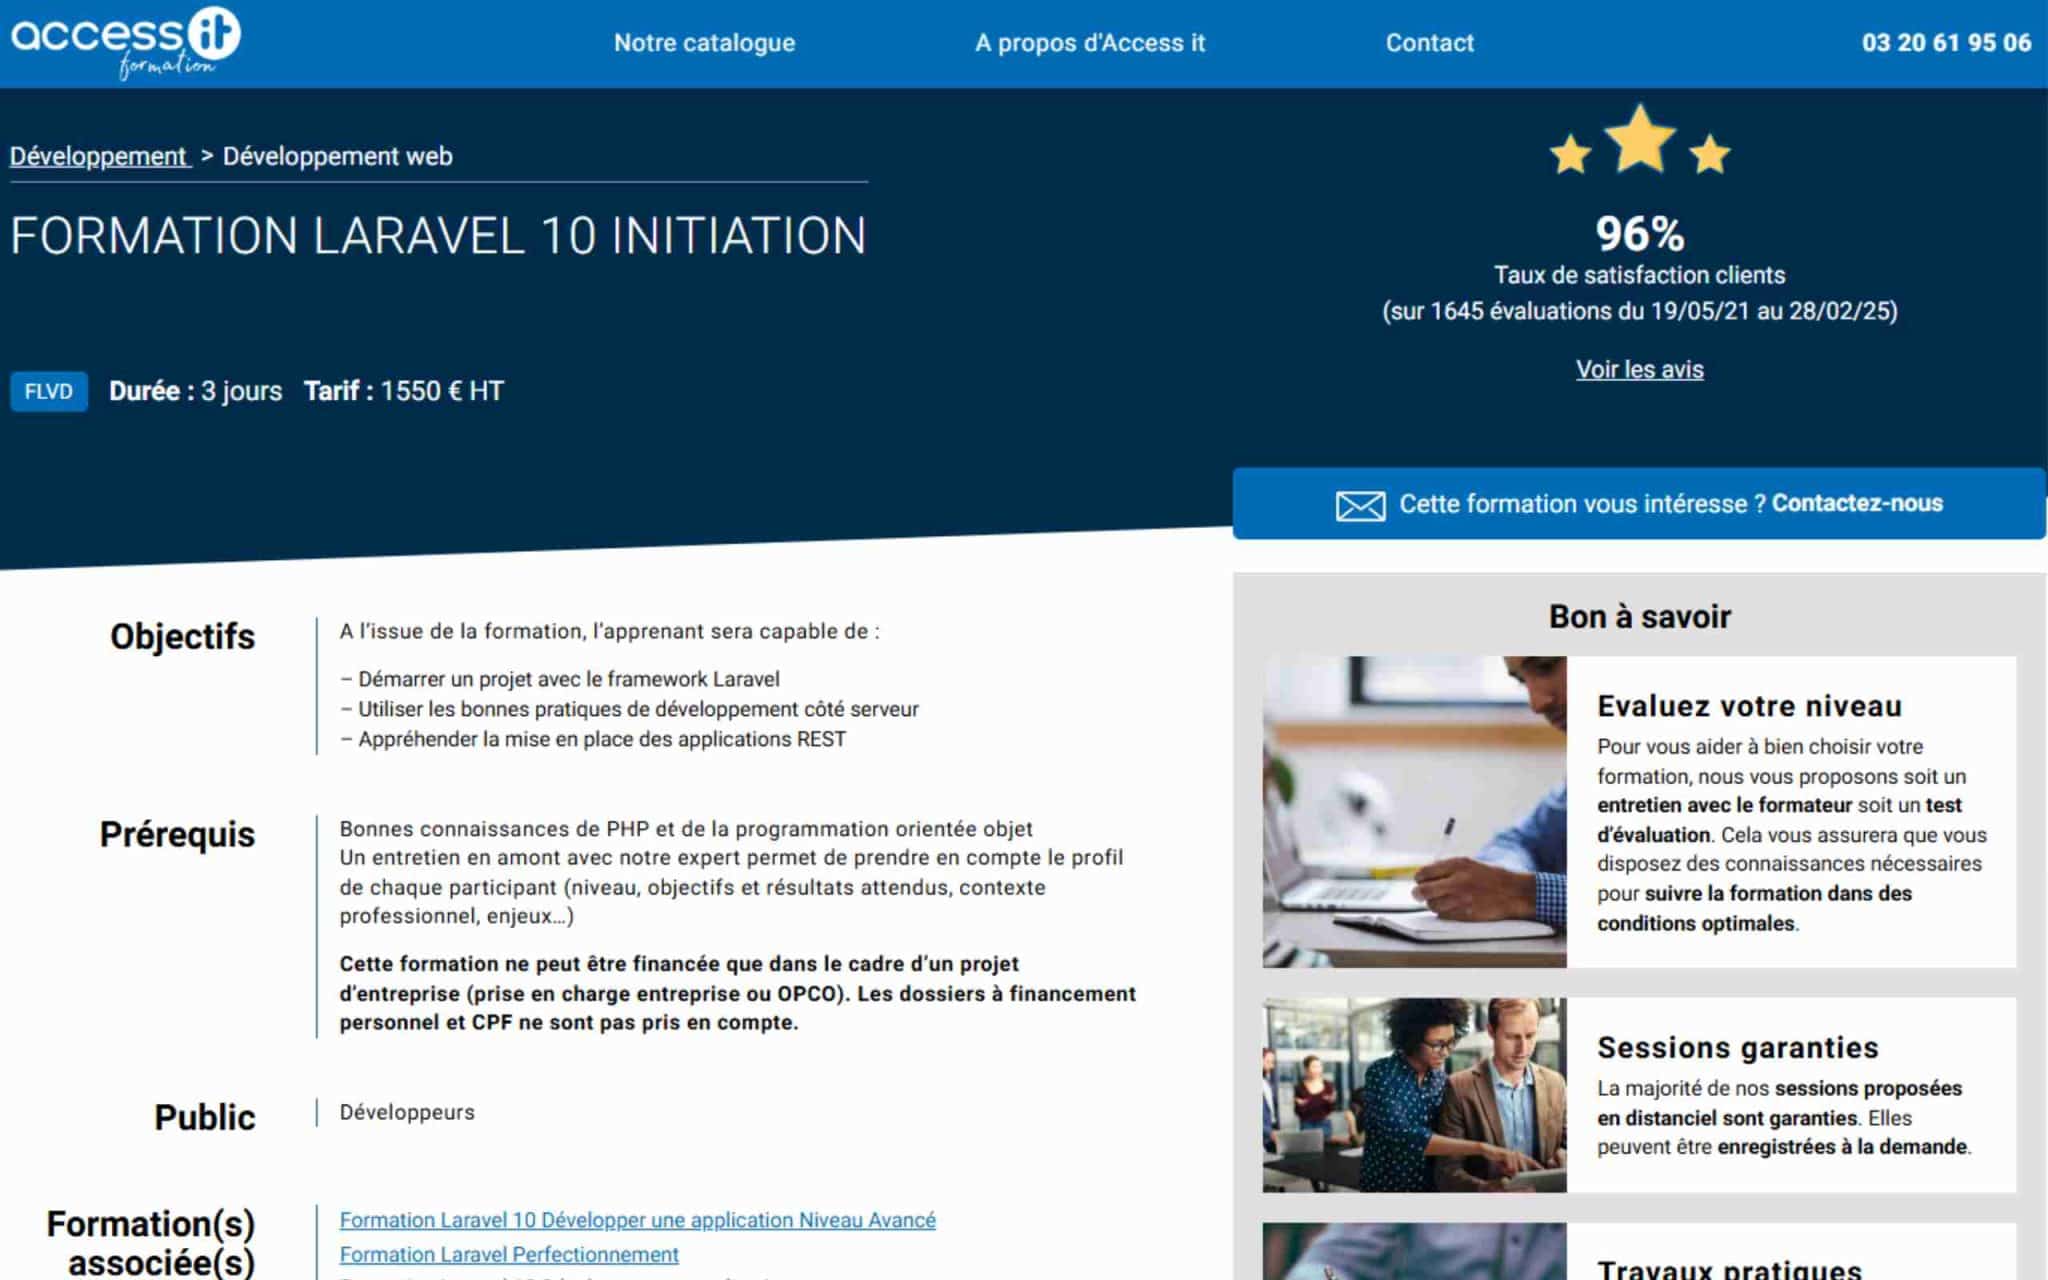Open the Notre catalogue menu
The width and height of the screenshot is (2048, 1280).
(x=704, y=43)
